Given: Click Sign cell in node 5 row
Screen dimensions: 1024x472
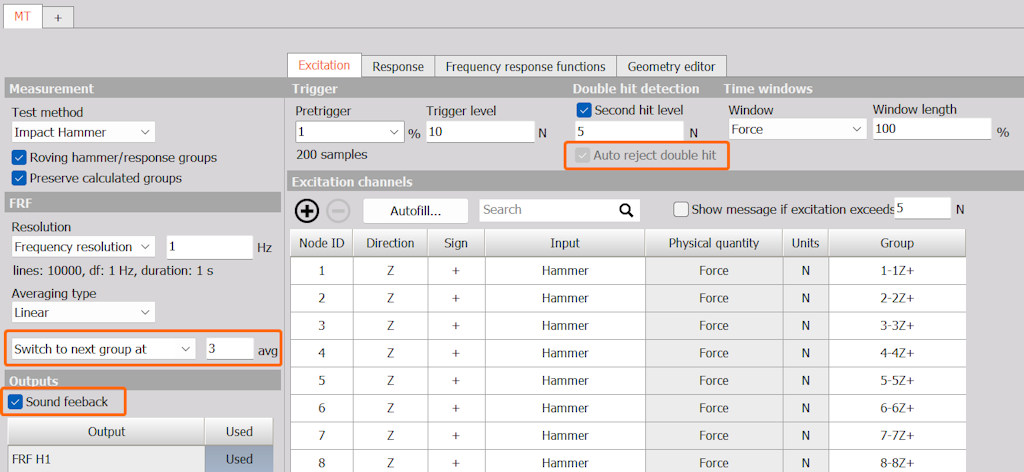Looking at the screenshot, I should point(456,381).
